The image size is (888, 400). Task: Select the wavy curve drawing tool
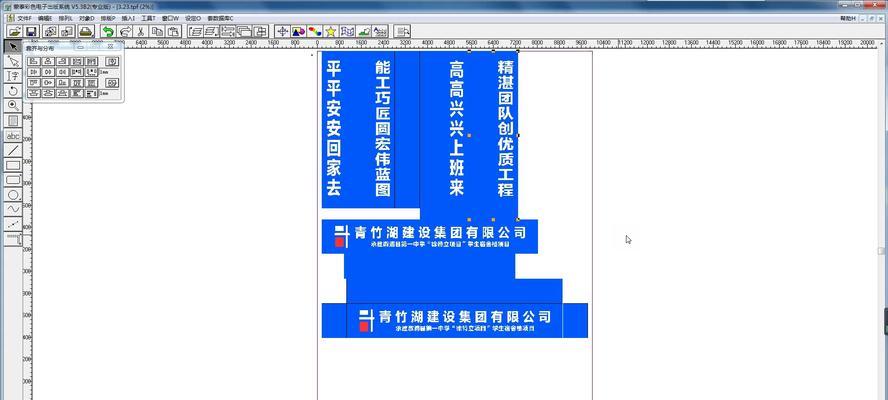[12, 210]
